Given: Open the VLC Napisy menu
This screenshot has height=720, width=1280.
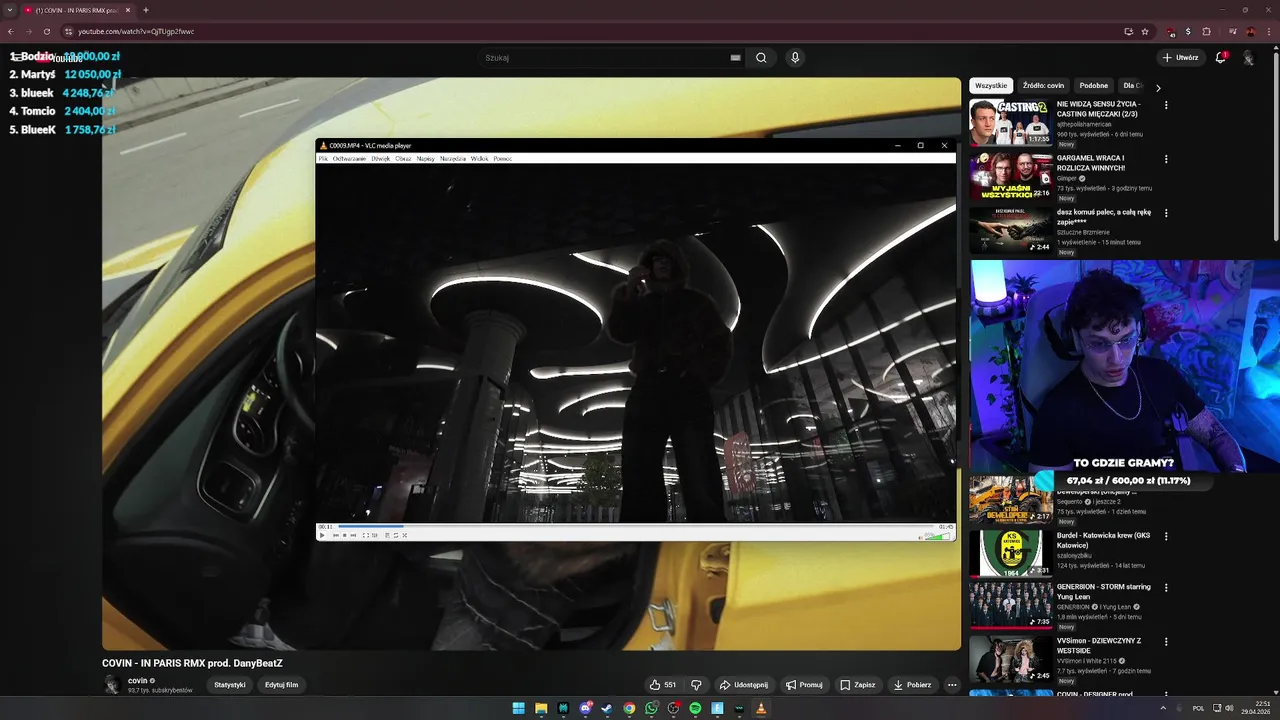Looking at the screenshot, I should pos(426,158).
